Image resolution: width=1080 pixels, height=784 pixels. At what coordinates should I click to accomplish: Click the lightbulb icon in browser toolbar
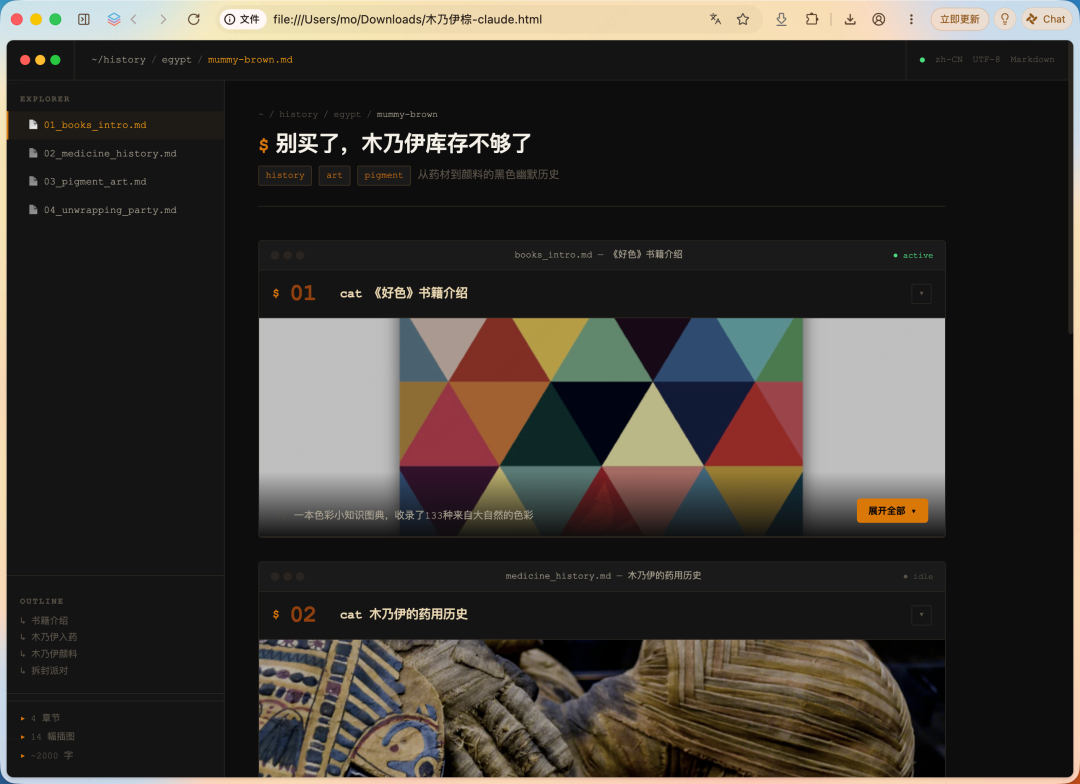[x=1005, y=19]
